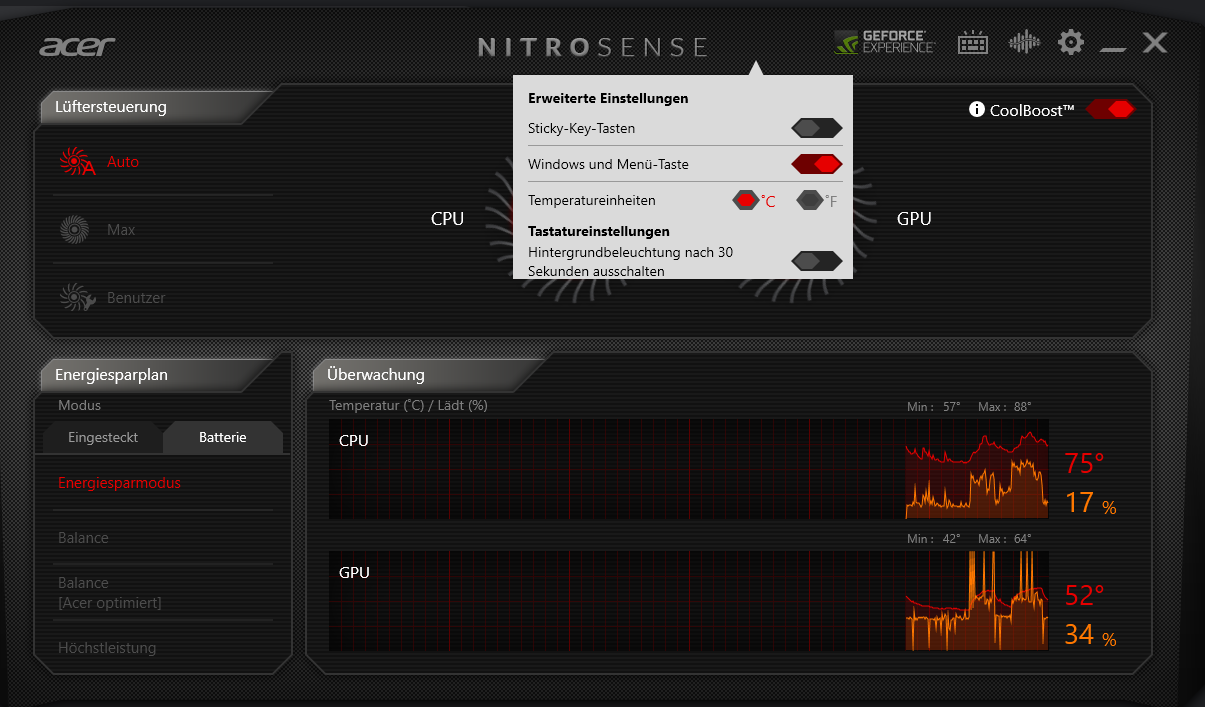
Task: Click the CoolBoost info icon
Action: [x=977, y=109]
